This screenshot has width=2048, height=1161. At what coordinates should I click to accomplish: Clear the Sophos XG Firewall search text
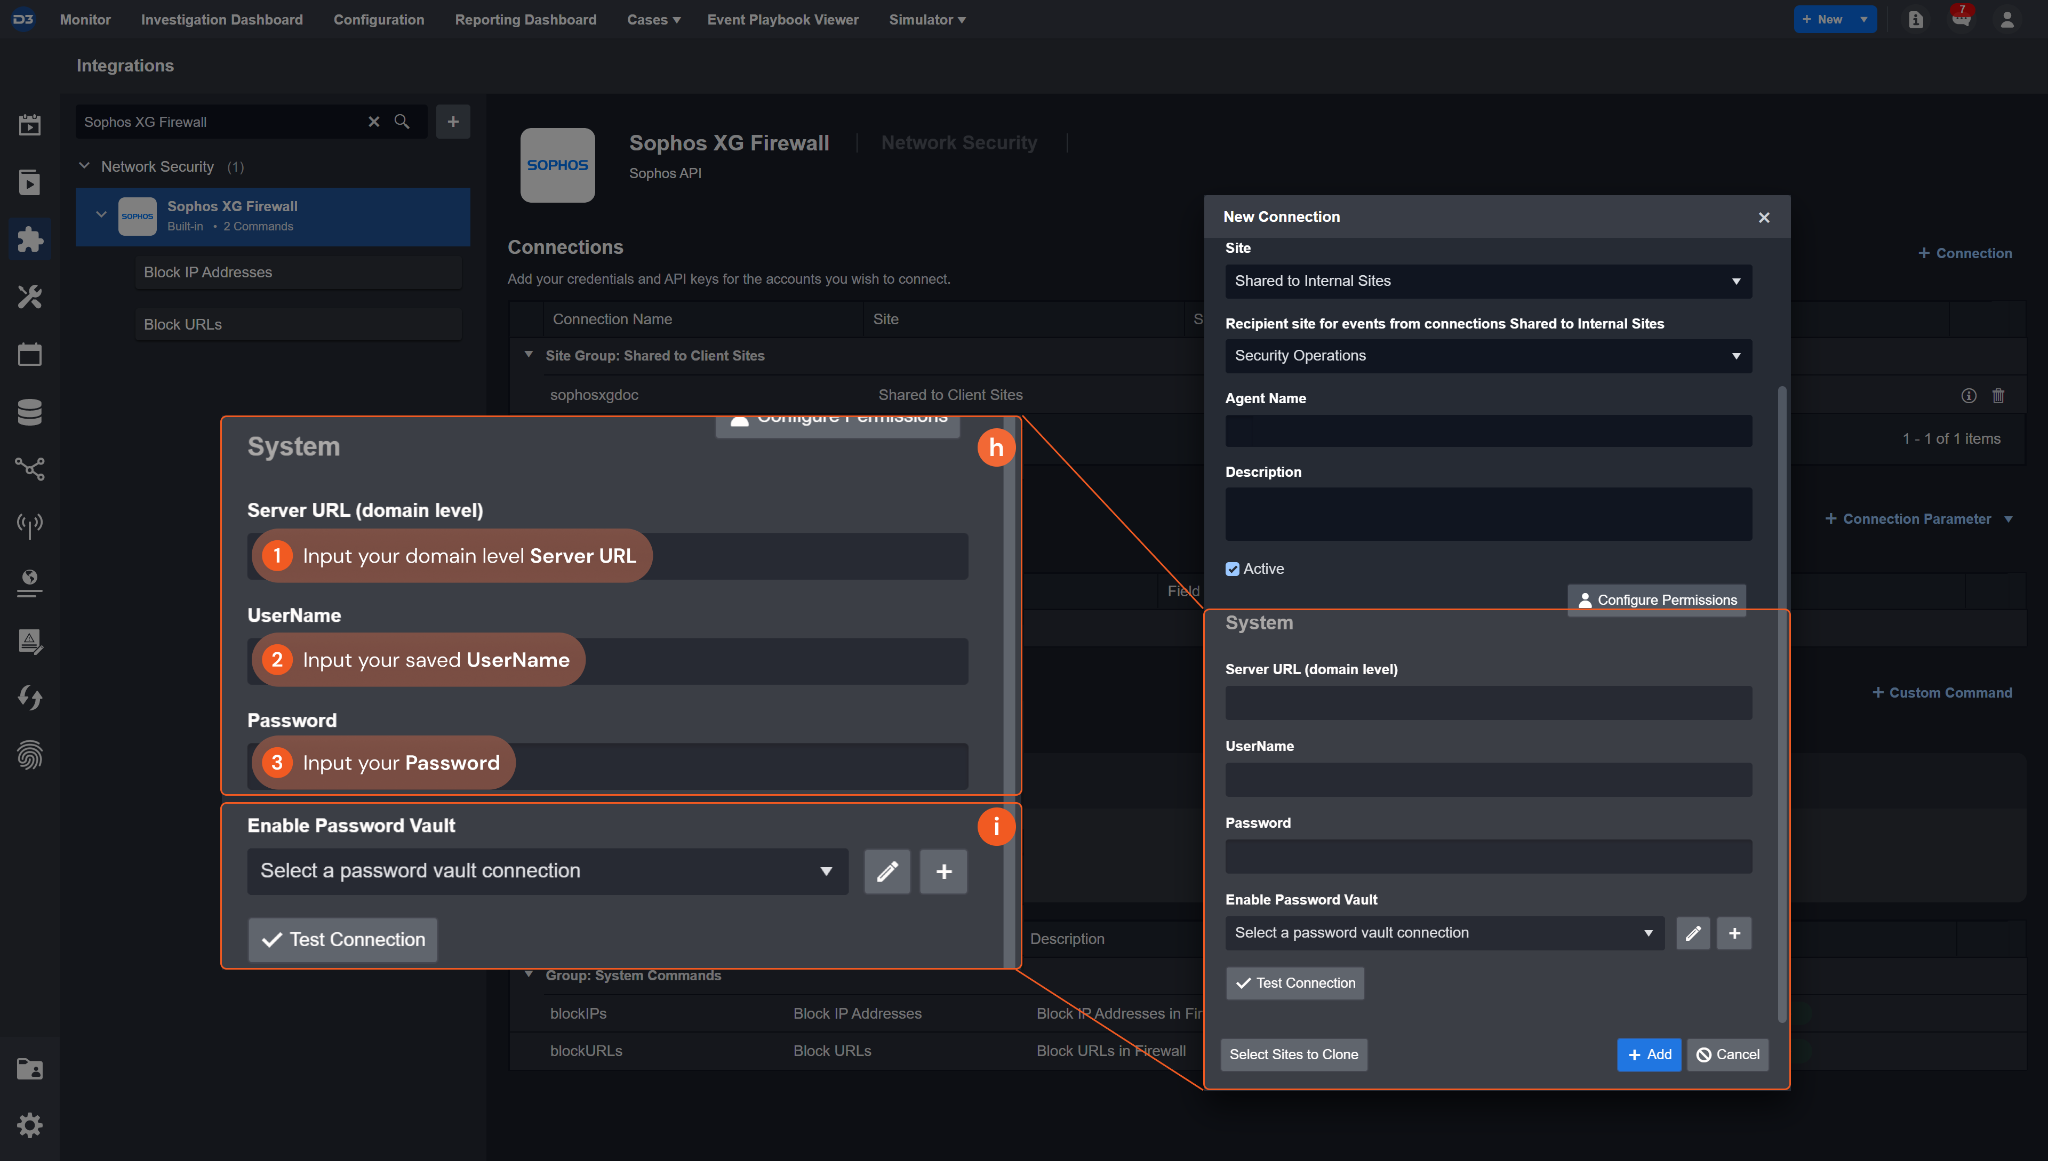[374, 122]
